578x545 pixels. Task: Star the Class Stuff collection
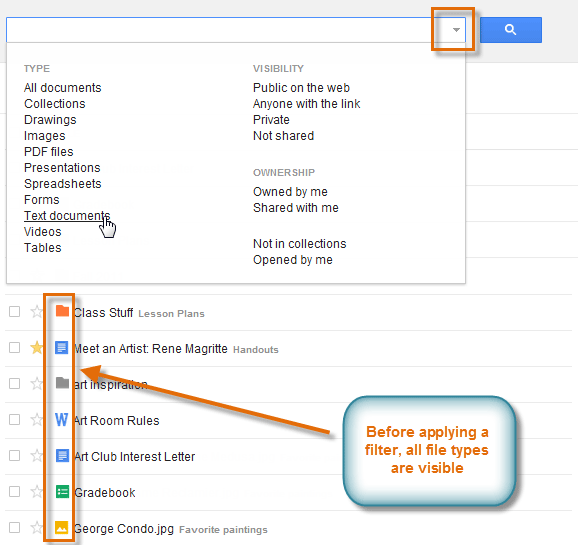click(36, 312)
